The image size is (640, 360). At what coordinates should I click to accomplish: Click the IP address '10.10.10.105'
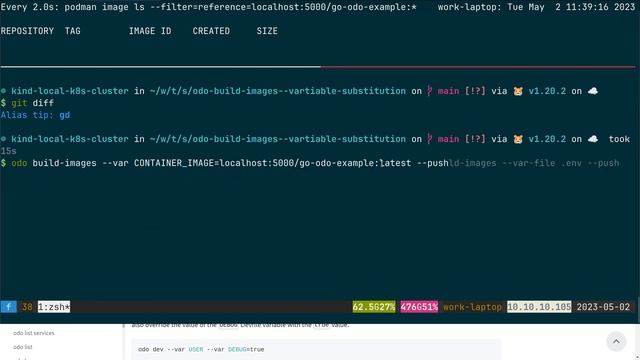coord(539,307)
